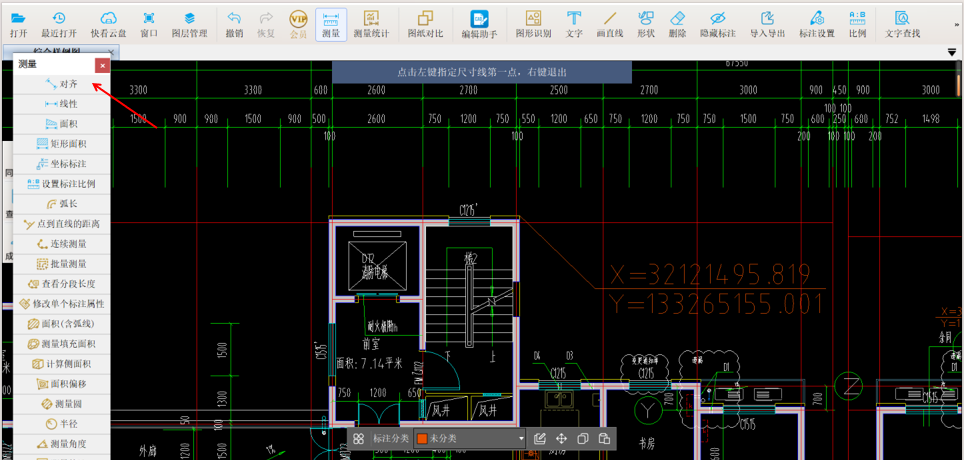Click the X=32121495.819 coordinate label
This screenshot has height=460, width=964.
[709, 274]
